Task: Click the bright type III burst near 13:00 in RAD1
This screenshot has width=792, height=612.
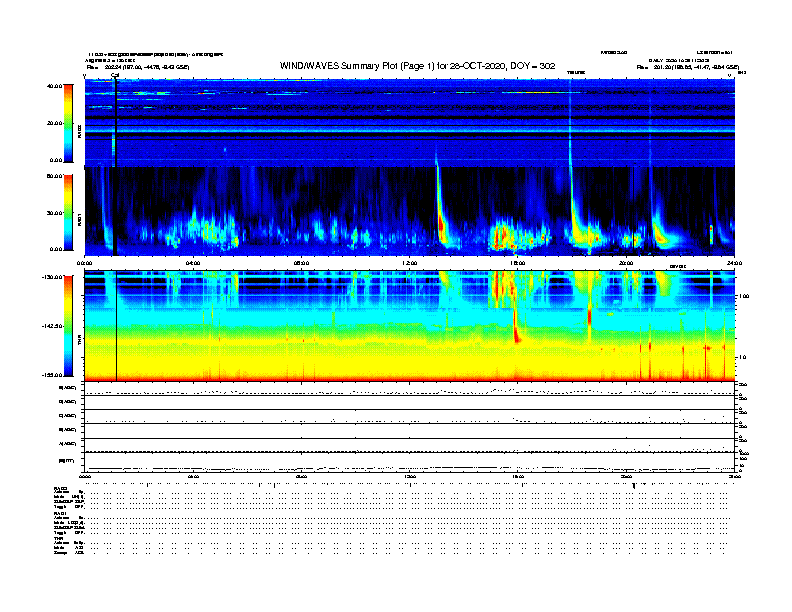Action: click(441, 222)
